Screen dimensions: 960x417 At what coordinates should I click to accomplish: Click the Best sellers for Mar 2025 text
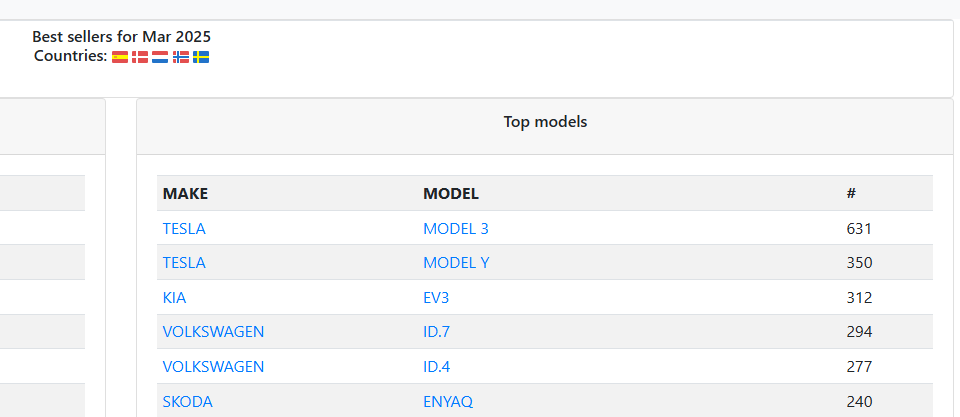pos(121,37)
